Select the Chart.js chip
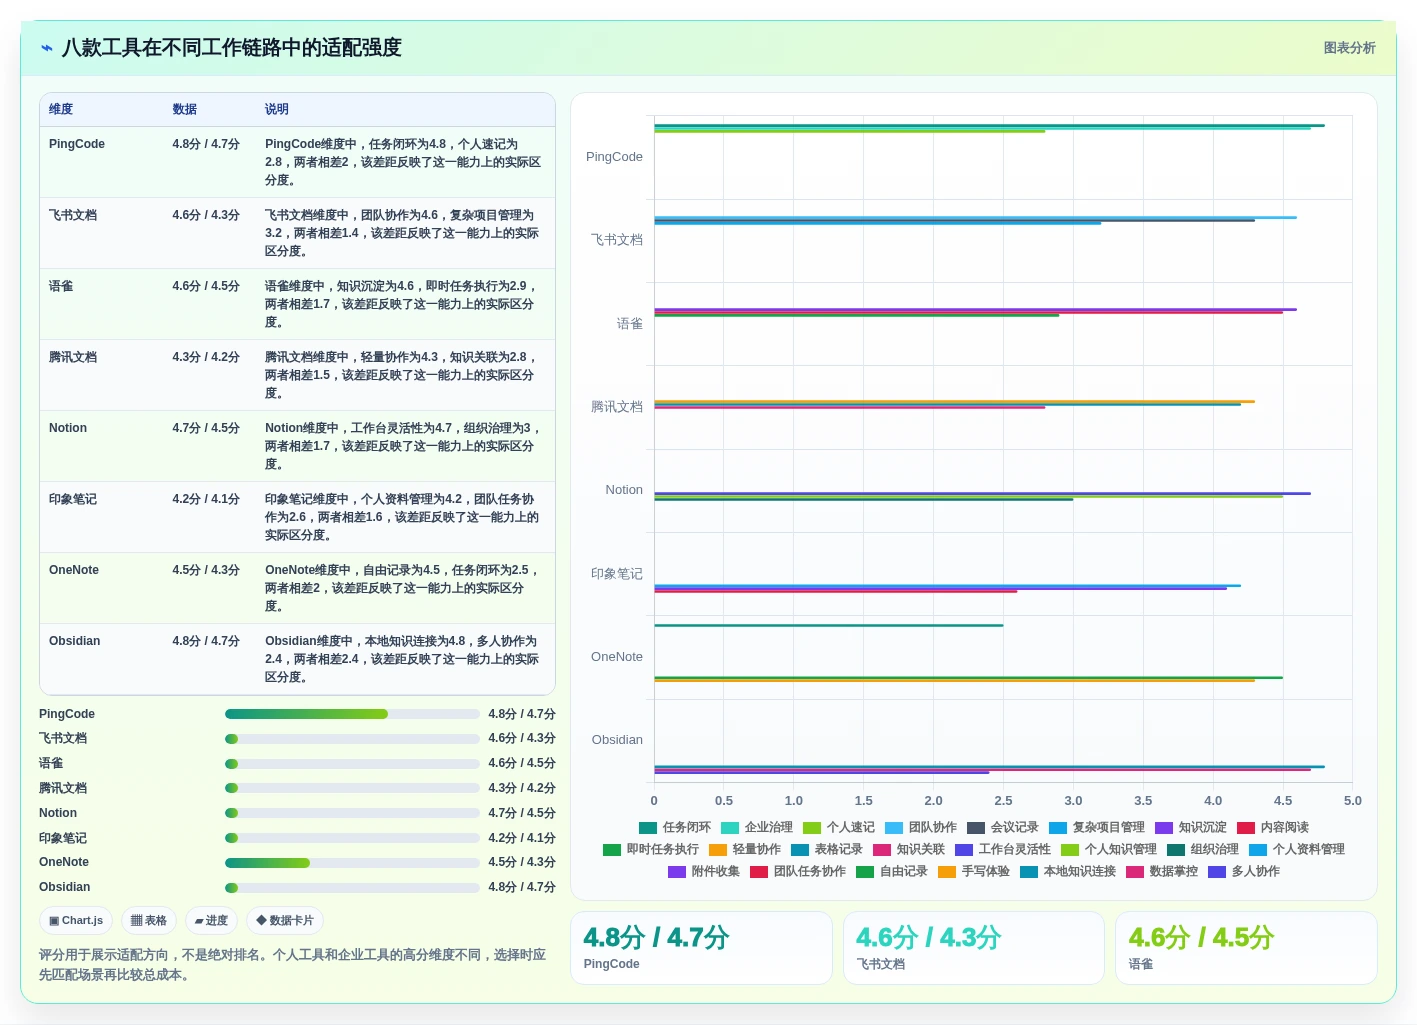Viewport: 1417px width, 1025px height. pyautogui.click(x=76, y=920)
